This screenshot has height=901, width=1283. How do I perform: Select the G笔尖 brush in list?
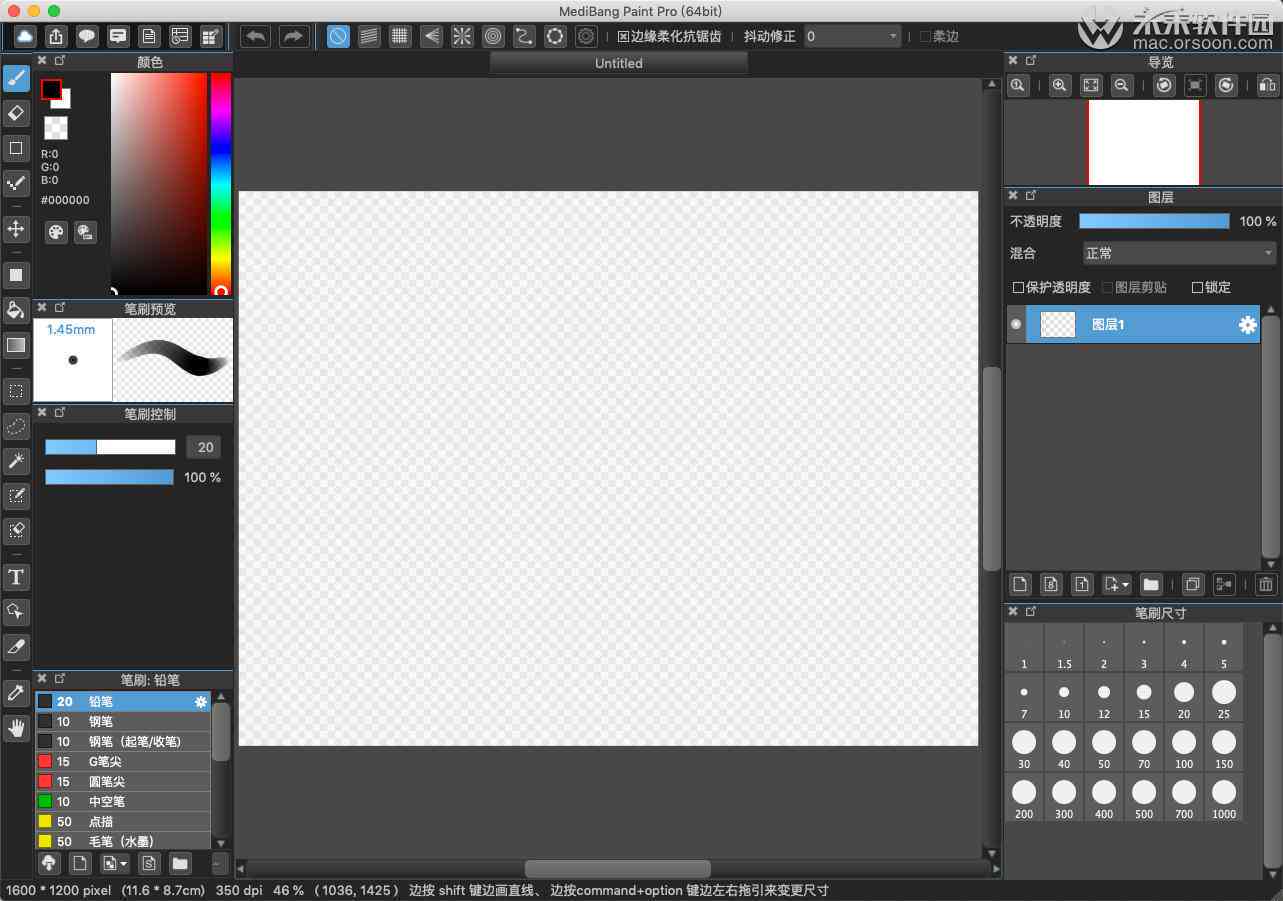[x=123, y=761]
